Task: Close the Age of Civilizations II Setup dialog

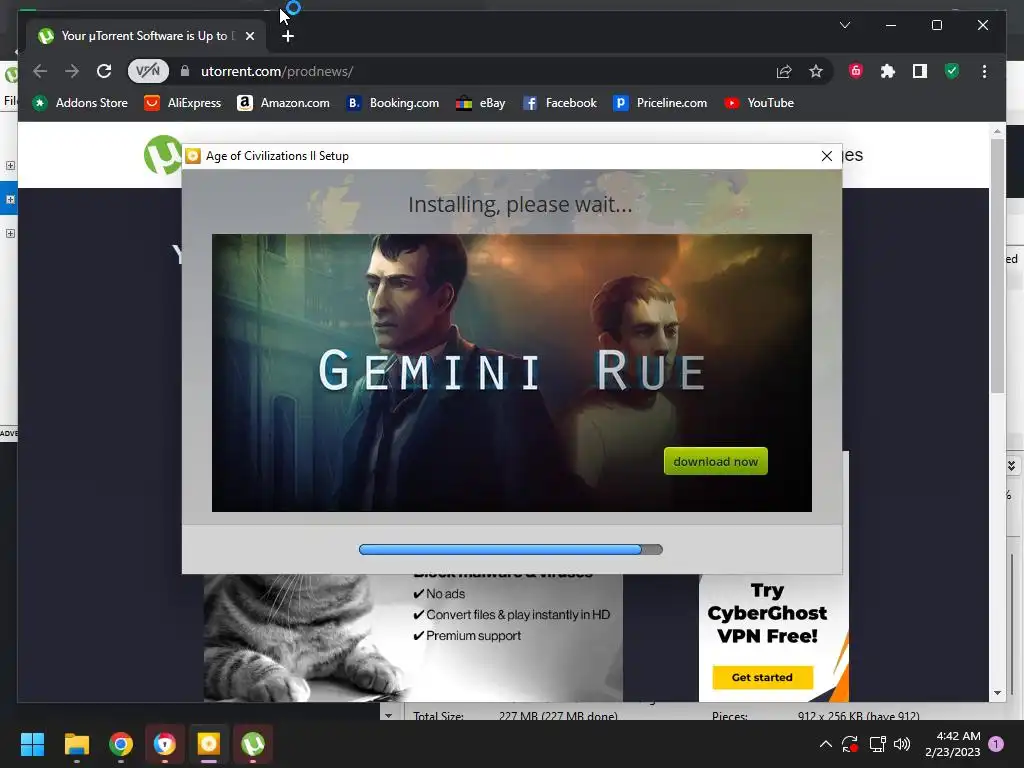Action: click(826, 156)
